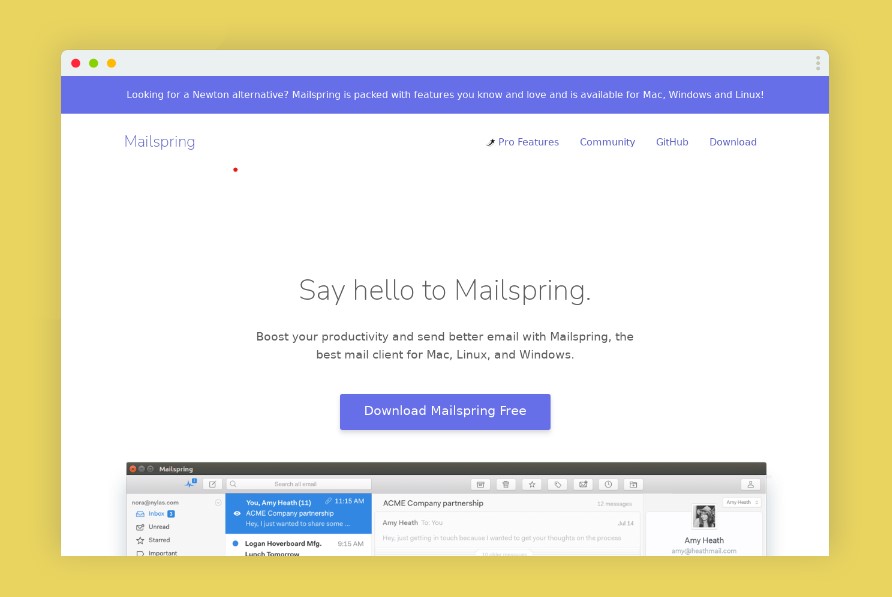892x597 pixels.
Task: Click the '12 messages' count text
Action: 614,504
